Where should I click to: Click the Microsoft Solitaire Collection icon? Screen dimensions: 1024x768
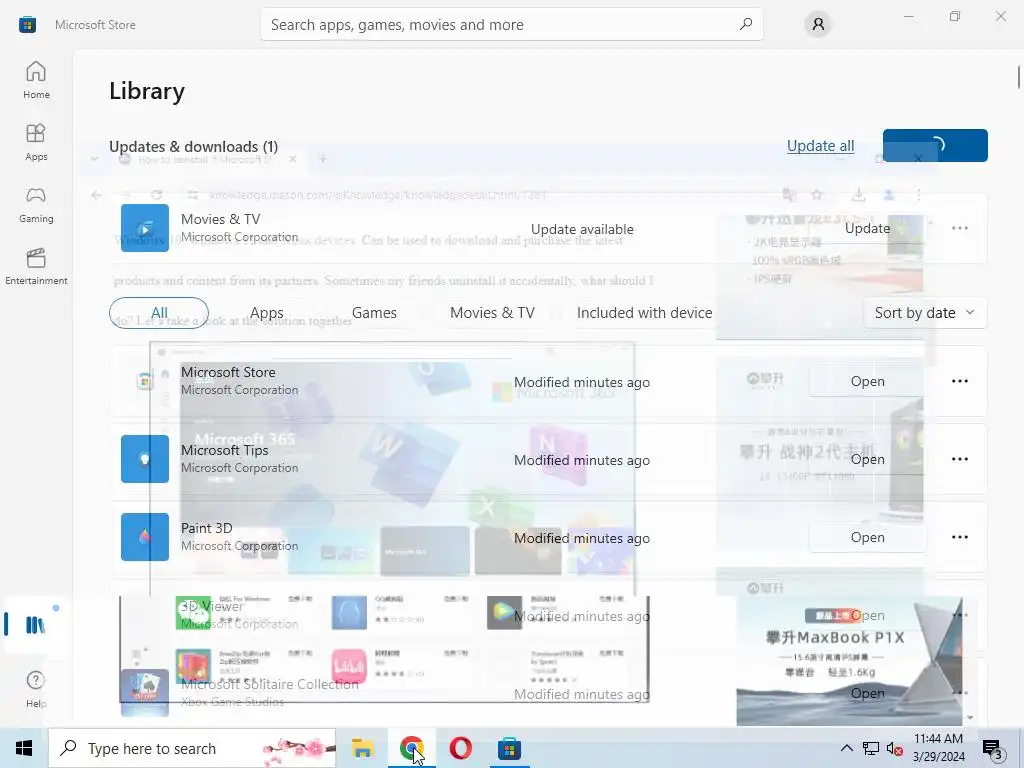pyautogui.click(x=145, y=693)
